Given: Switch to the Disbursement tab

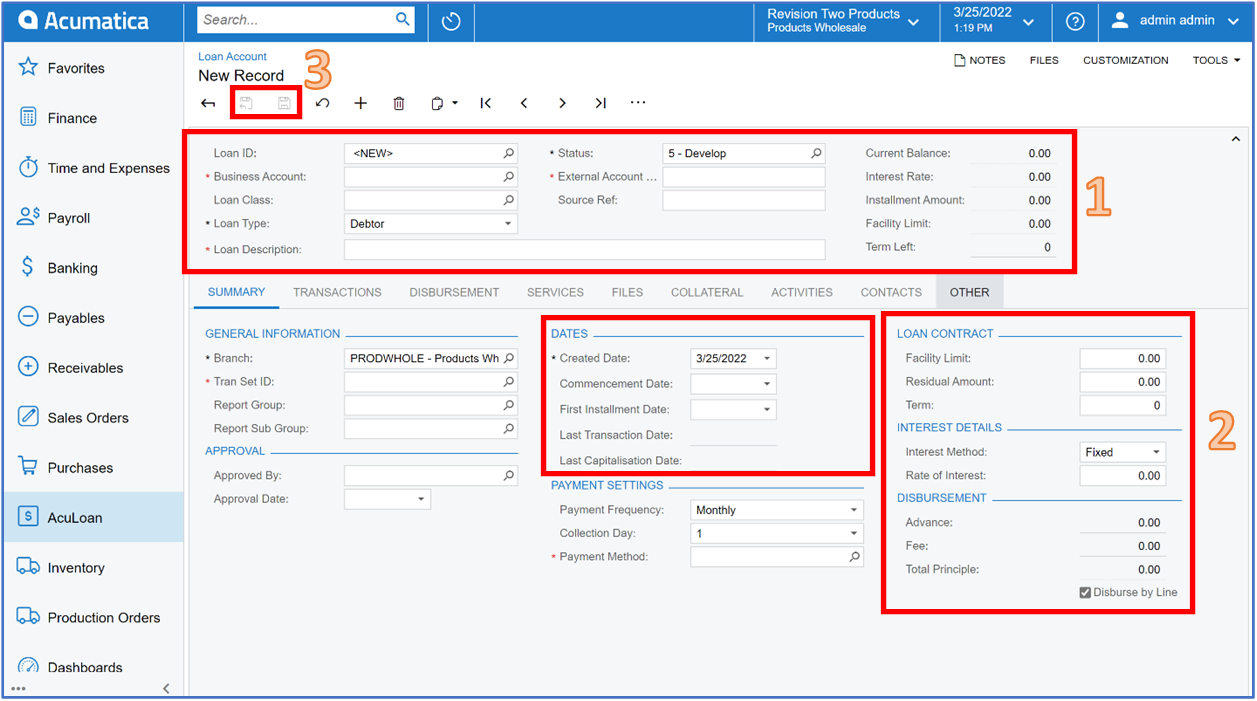Looking at the screenshot, I should [454, 293].
